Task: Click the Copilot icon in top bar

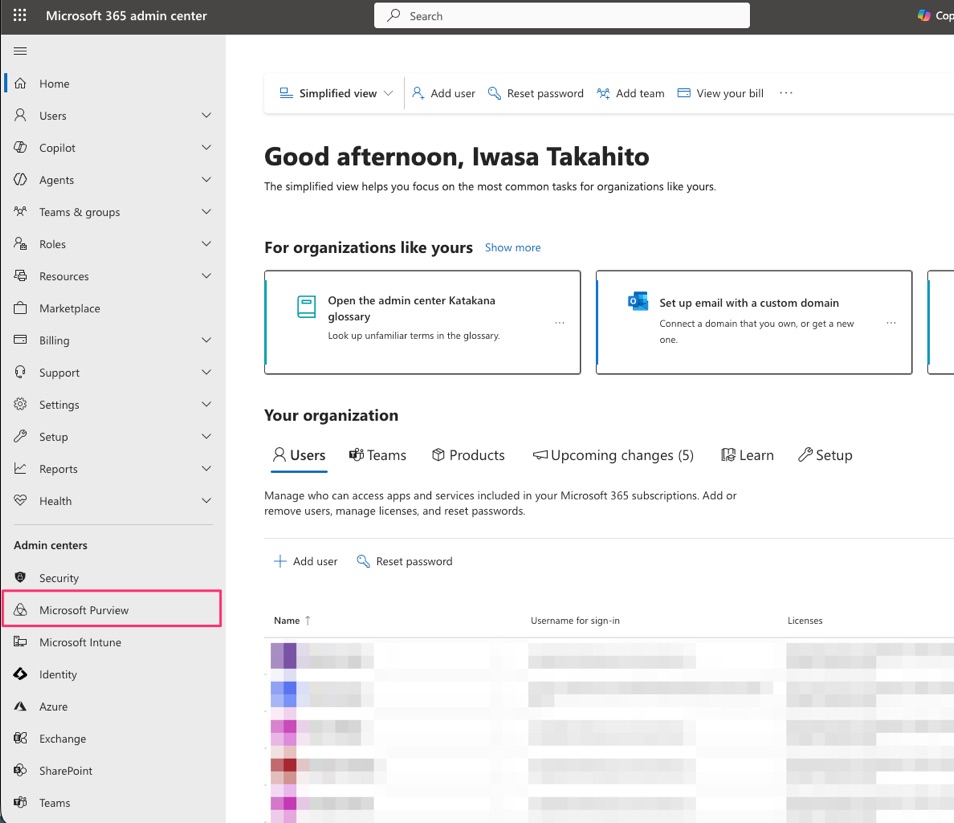Action: click(924, 16)
